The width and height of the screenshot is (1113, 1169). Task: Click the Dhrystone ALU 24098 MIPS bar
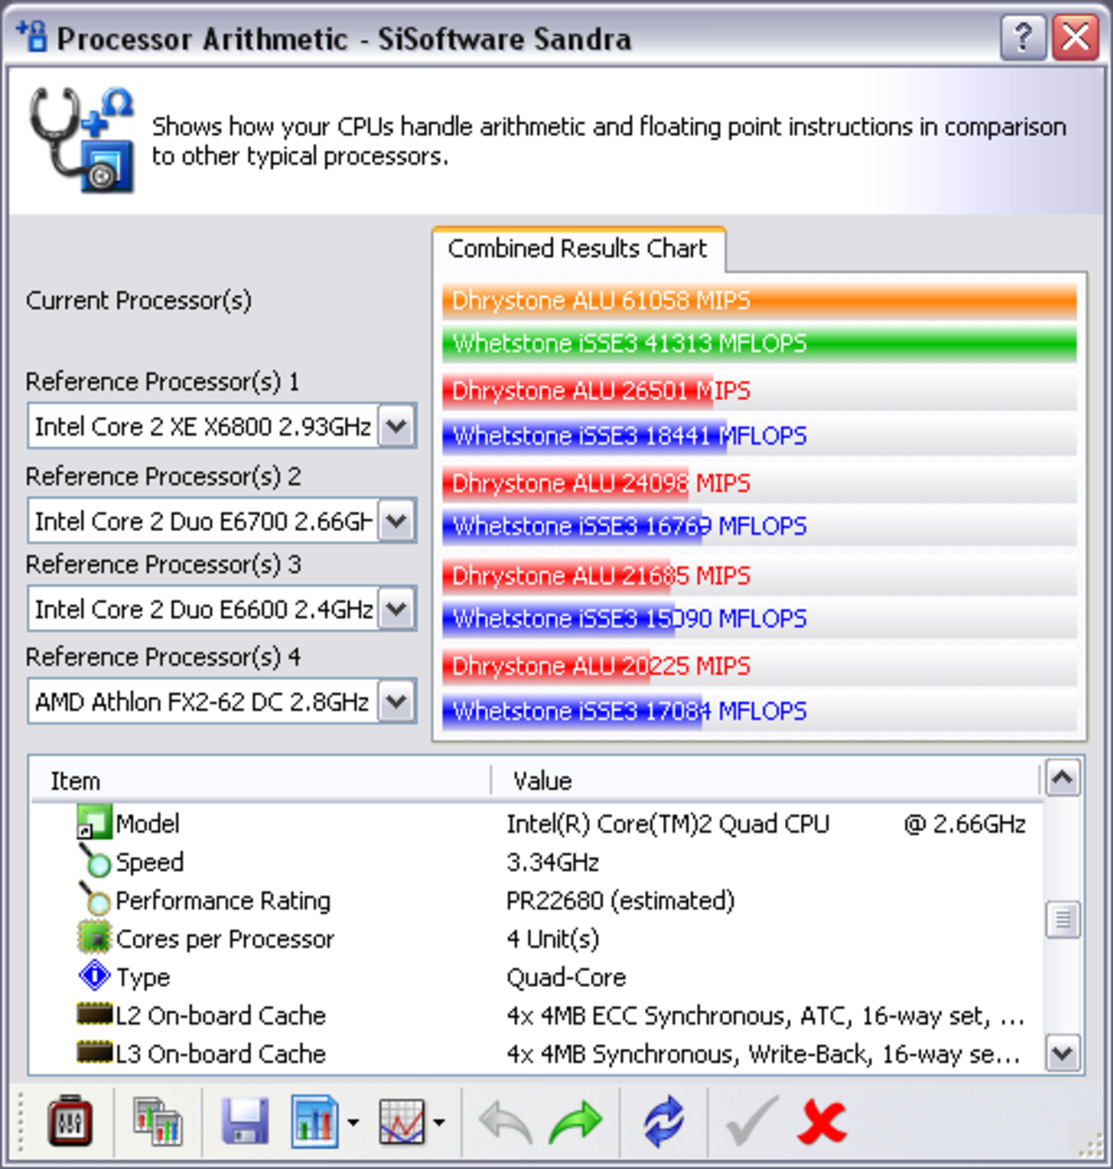pyautogui.click(x=759, y=484)
